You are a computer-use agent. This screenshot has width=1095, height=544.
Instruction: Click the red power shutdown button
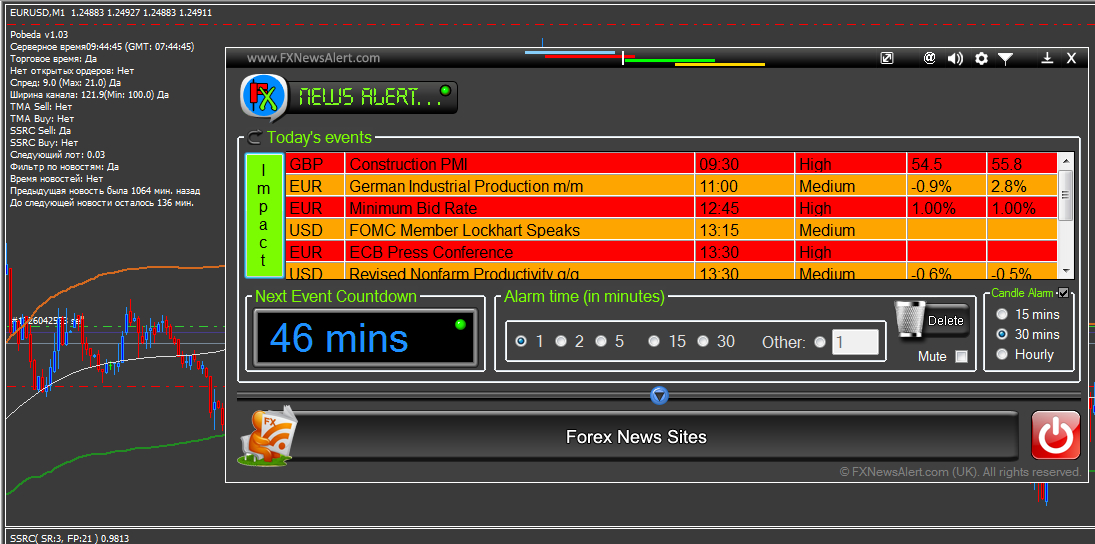[x=1055, y=436]
